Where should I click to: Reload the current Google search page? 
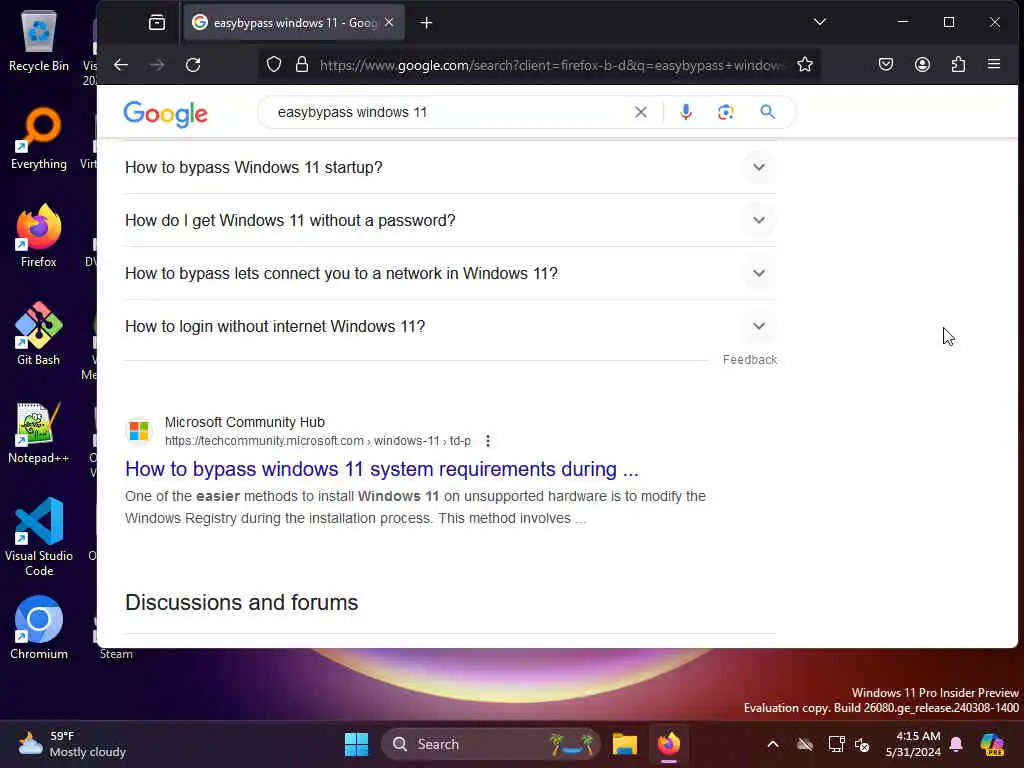coord(193,65)
